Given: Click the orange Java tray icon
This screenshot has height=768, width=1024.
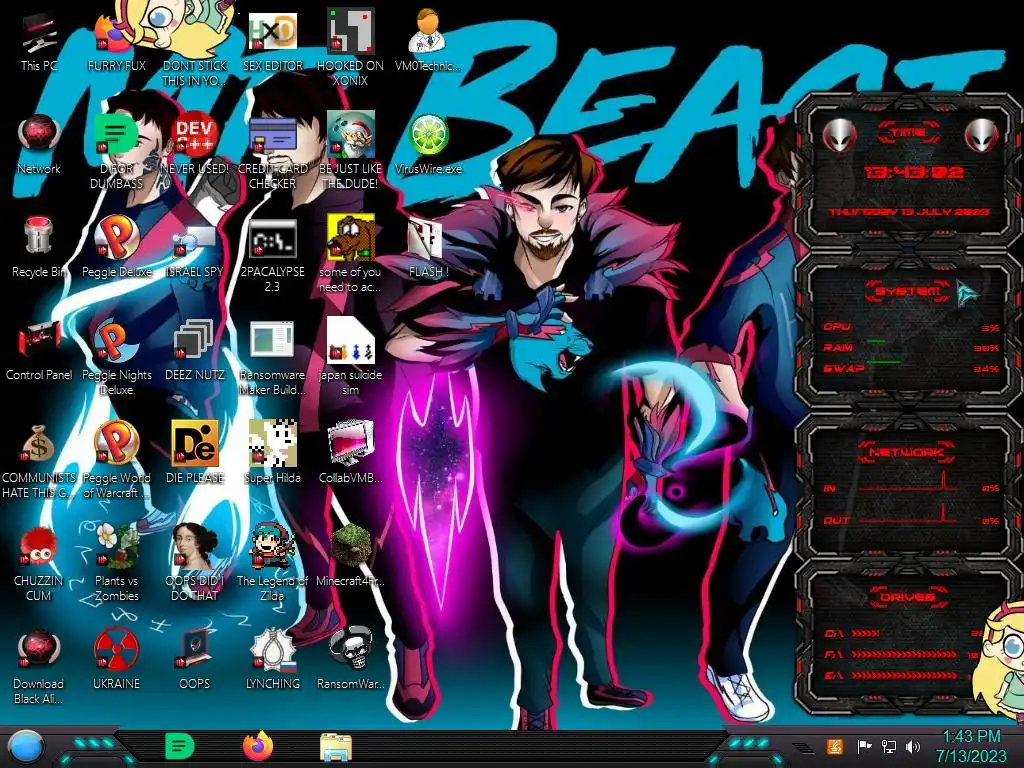Looking at the screenshot, I should (834, 746).
